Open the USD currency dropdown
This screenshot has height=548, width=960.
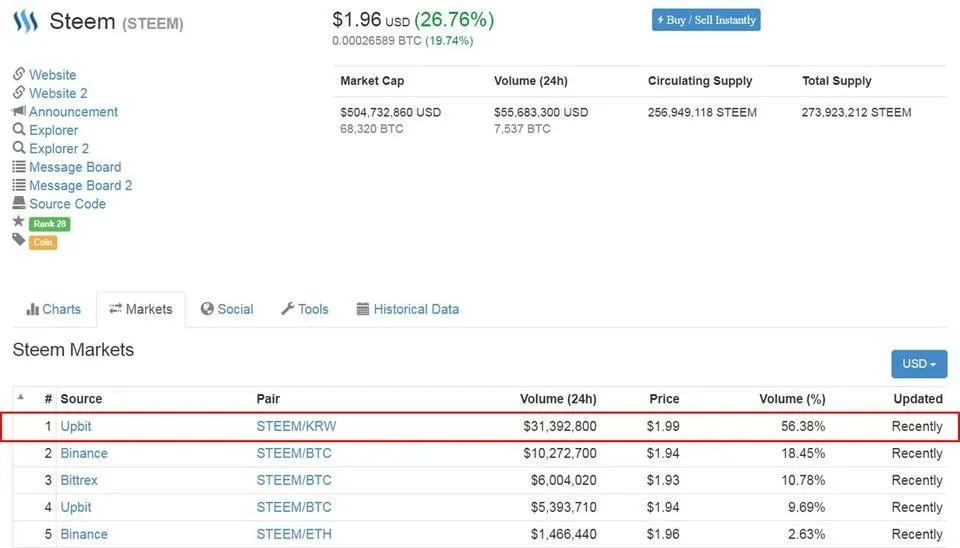[x=919, y=364]
